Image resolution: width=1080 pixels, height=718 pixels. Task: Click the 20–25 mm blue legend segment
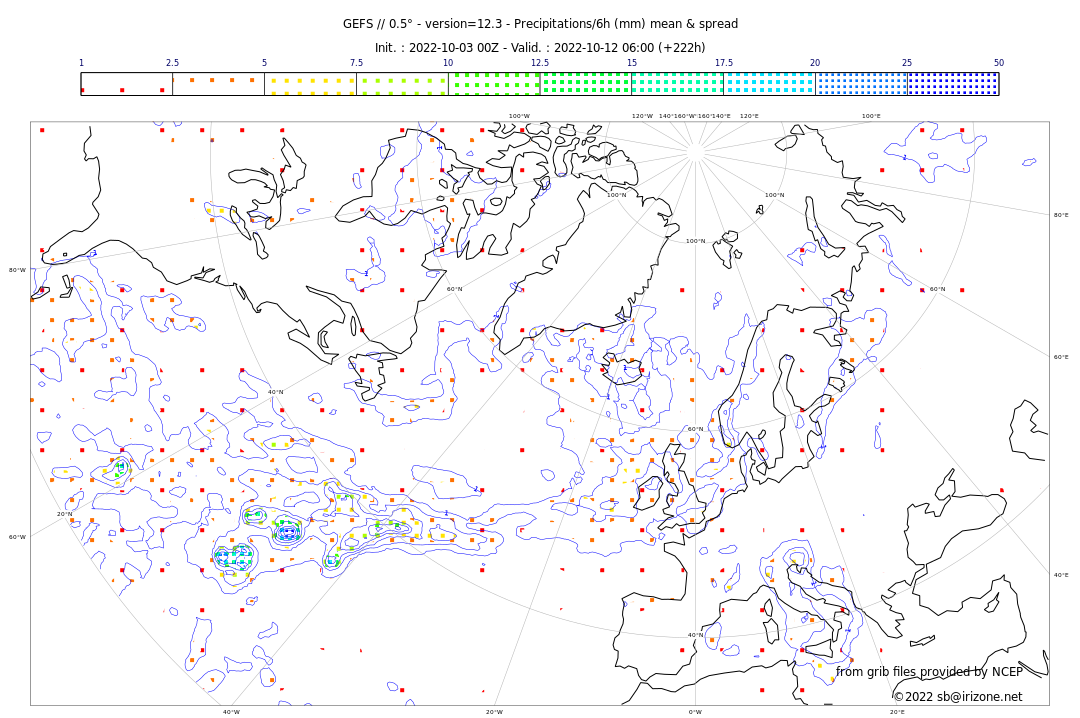[861, 84]
